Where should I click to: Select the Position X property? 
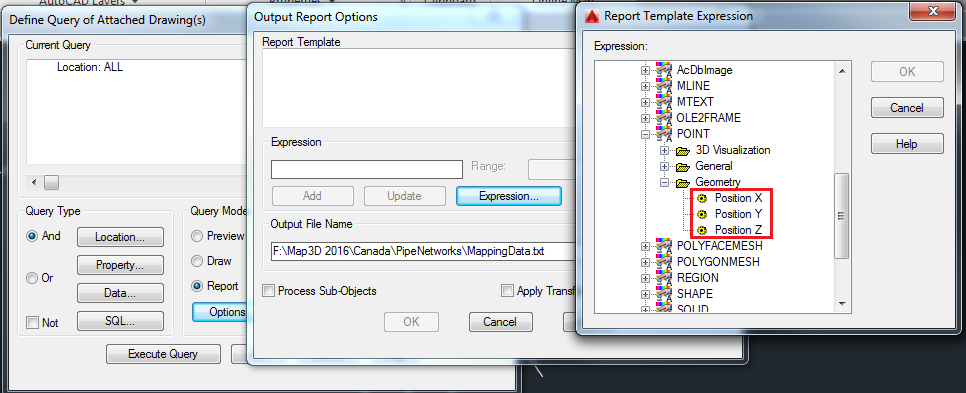coord(738,198)
